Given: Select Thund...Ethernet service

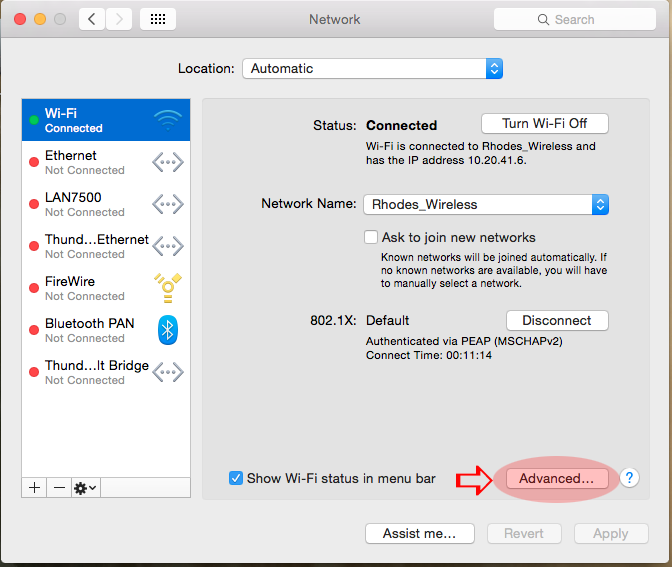Looking at the screenshot, I should [106, 246].
